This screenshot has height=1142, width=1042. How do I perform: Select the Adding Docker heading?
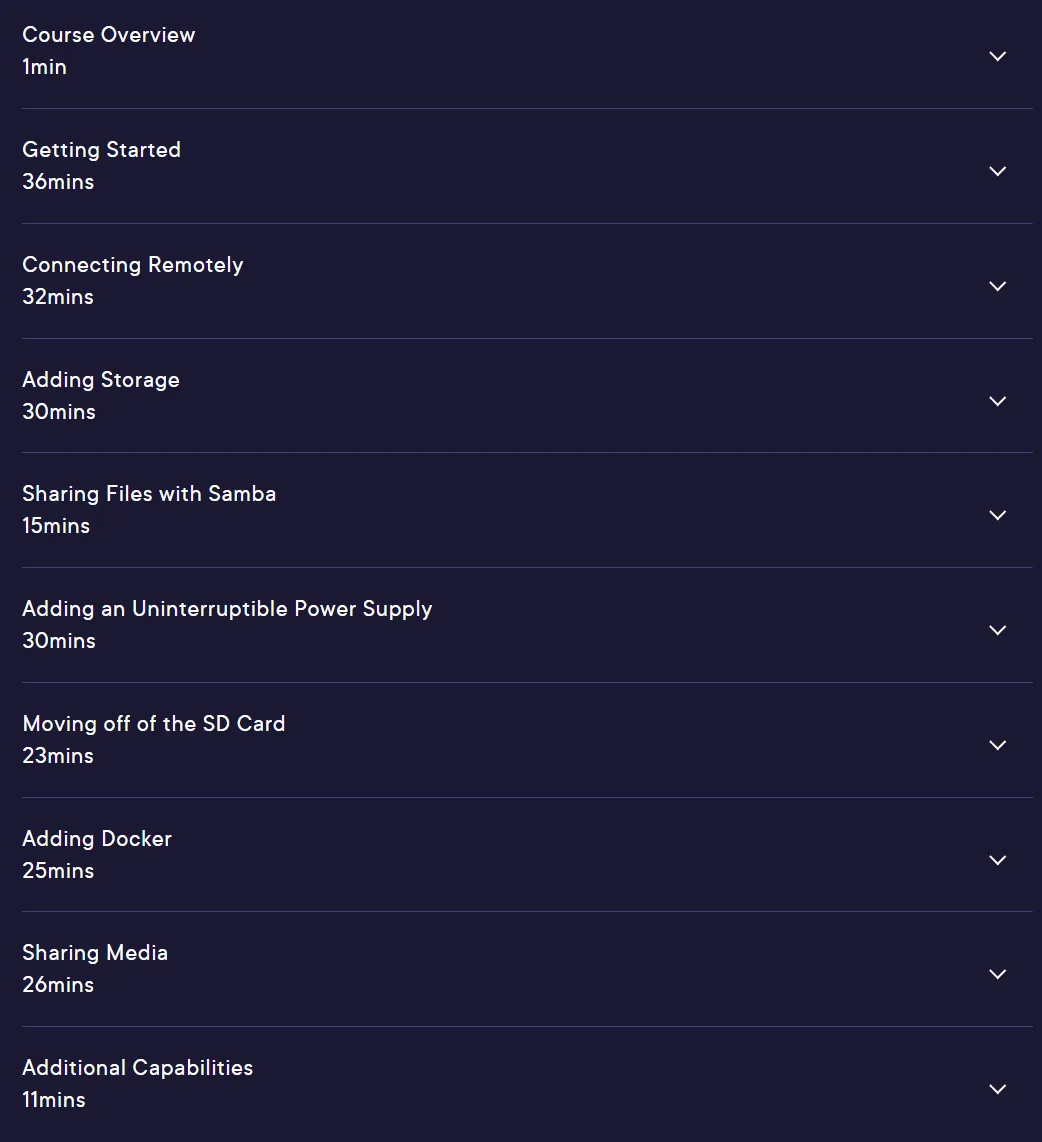point(97,839)
